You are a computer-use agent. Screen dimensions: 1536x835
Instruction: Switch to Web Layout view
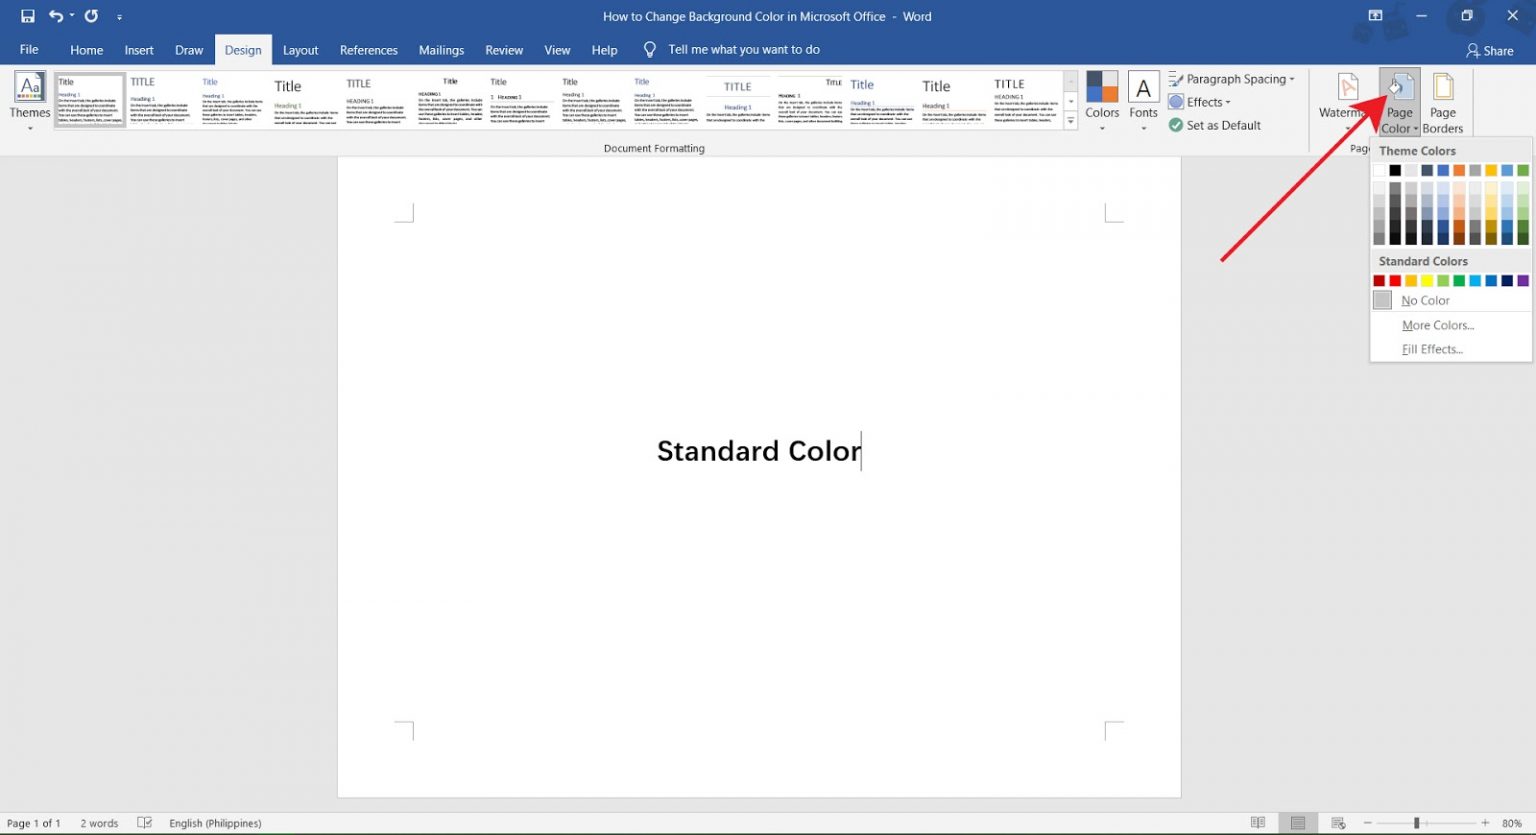point(1338,823)
